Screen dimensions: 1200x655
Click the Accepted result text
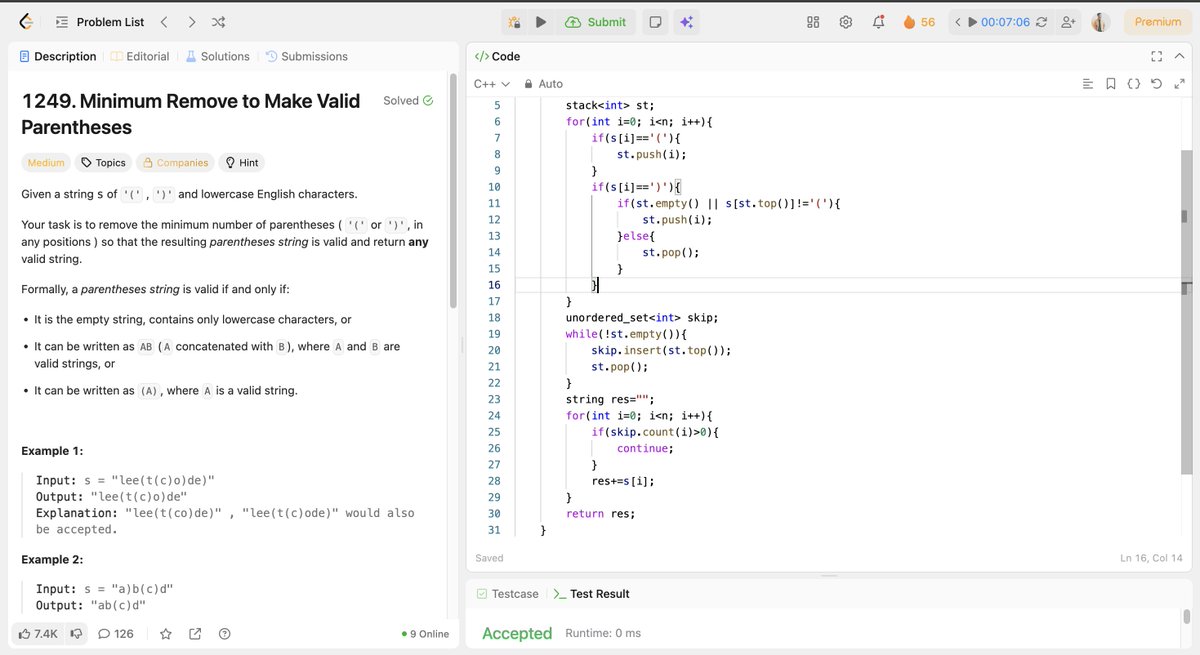517,633
